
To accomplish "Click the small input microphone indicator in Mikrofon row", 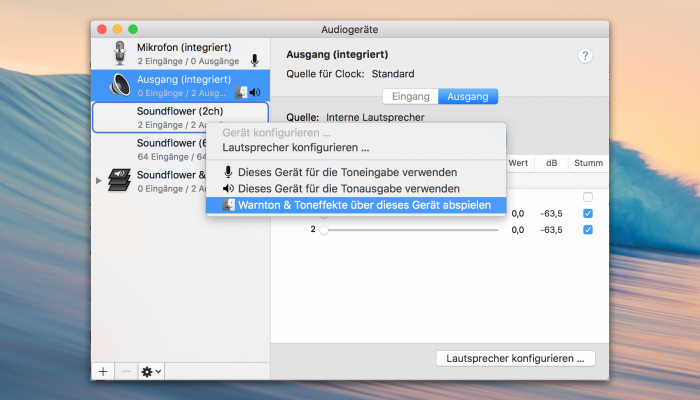I will (x=254, y=60).
